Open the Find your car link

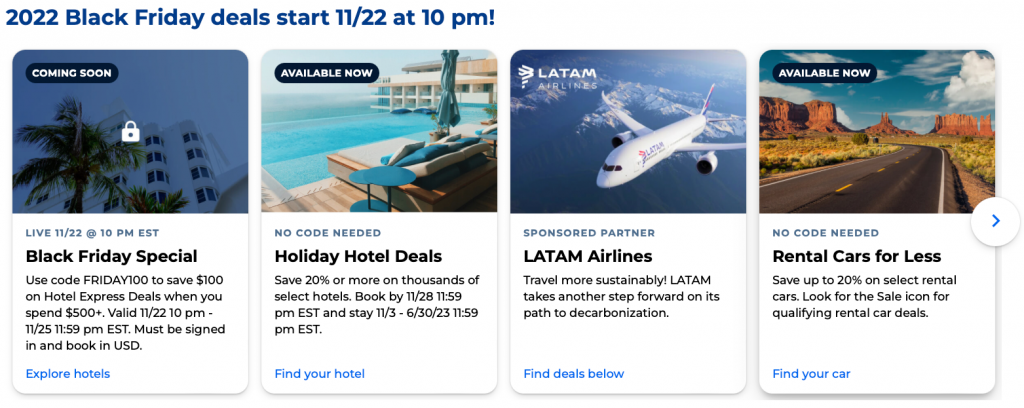click(811, 374)
